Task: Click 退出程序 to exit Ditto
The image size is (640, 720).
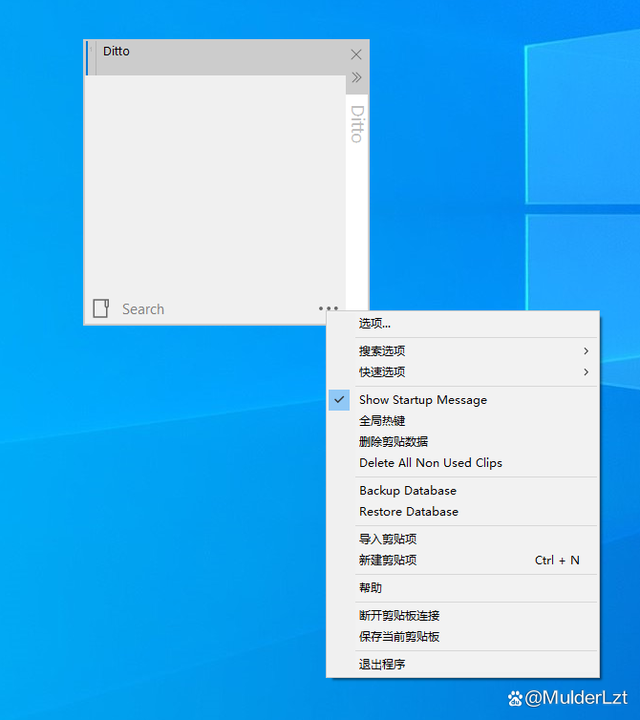Action: click(x=462, y=664)
